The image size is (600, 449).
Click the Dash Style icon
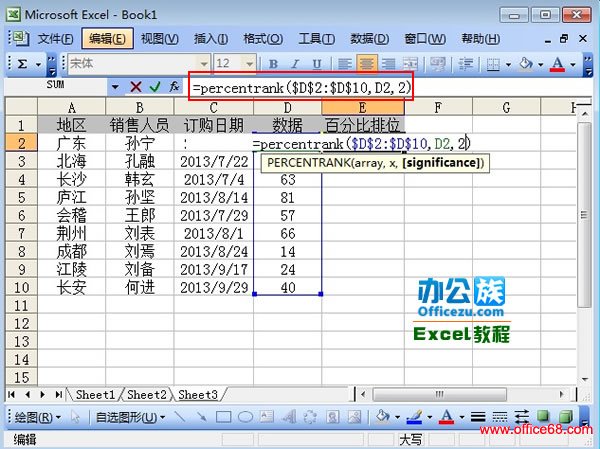tap(500, 417)
